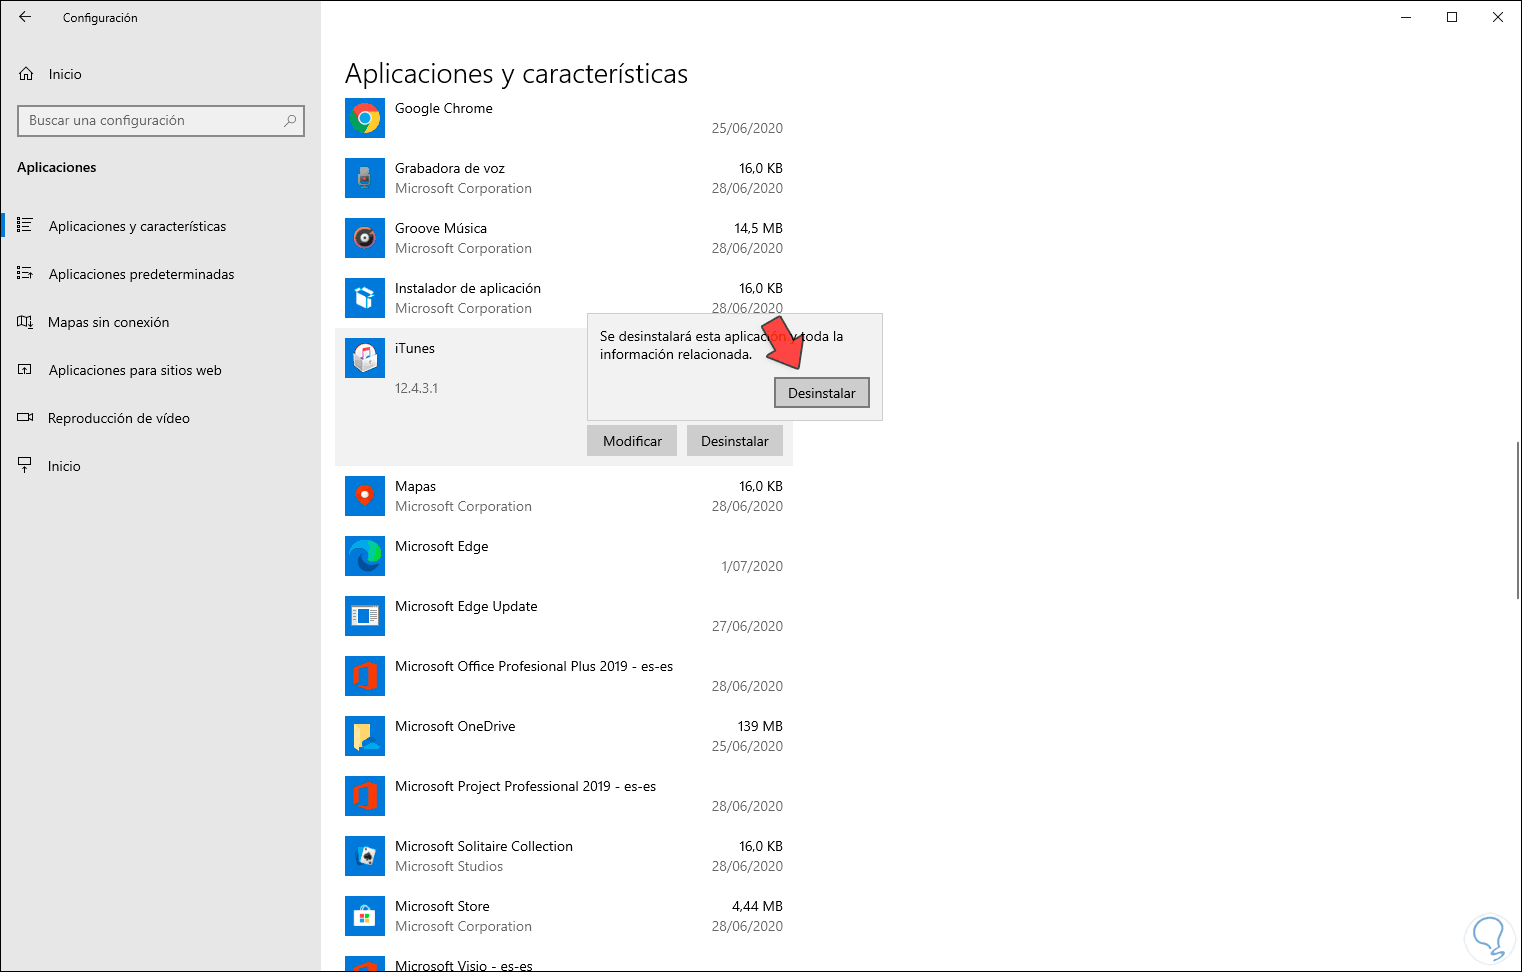Select the Microsoft OneDrive app name
The image size is (1522, 972).
point(455,726)
